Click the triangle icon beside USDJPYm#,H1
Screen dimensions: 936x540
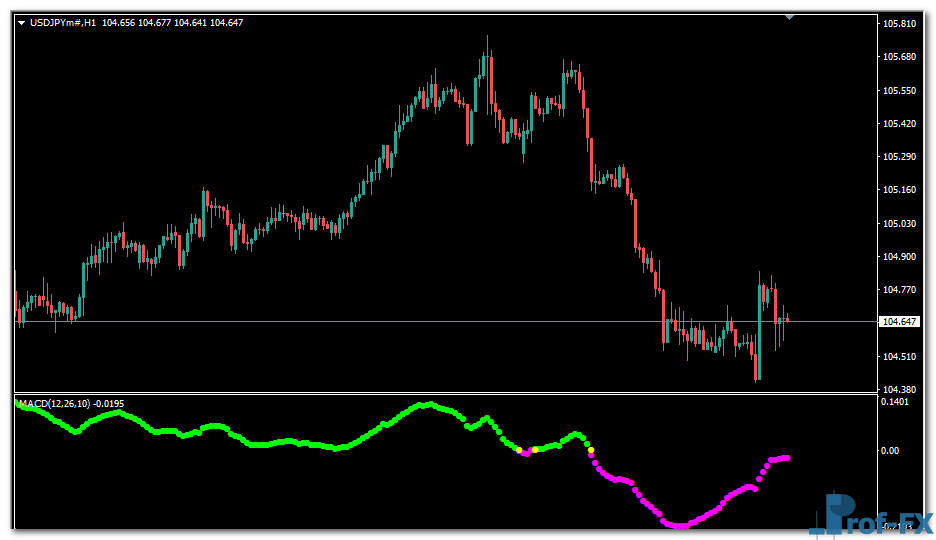point(22,23)
